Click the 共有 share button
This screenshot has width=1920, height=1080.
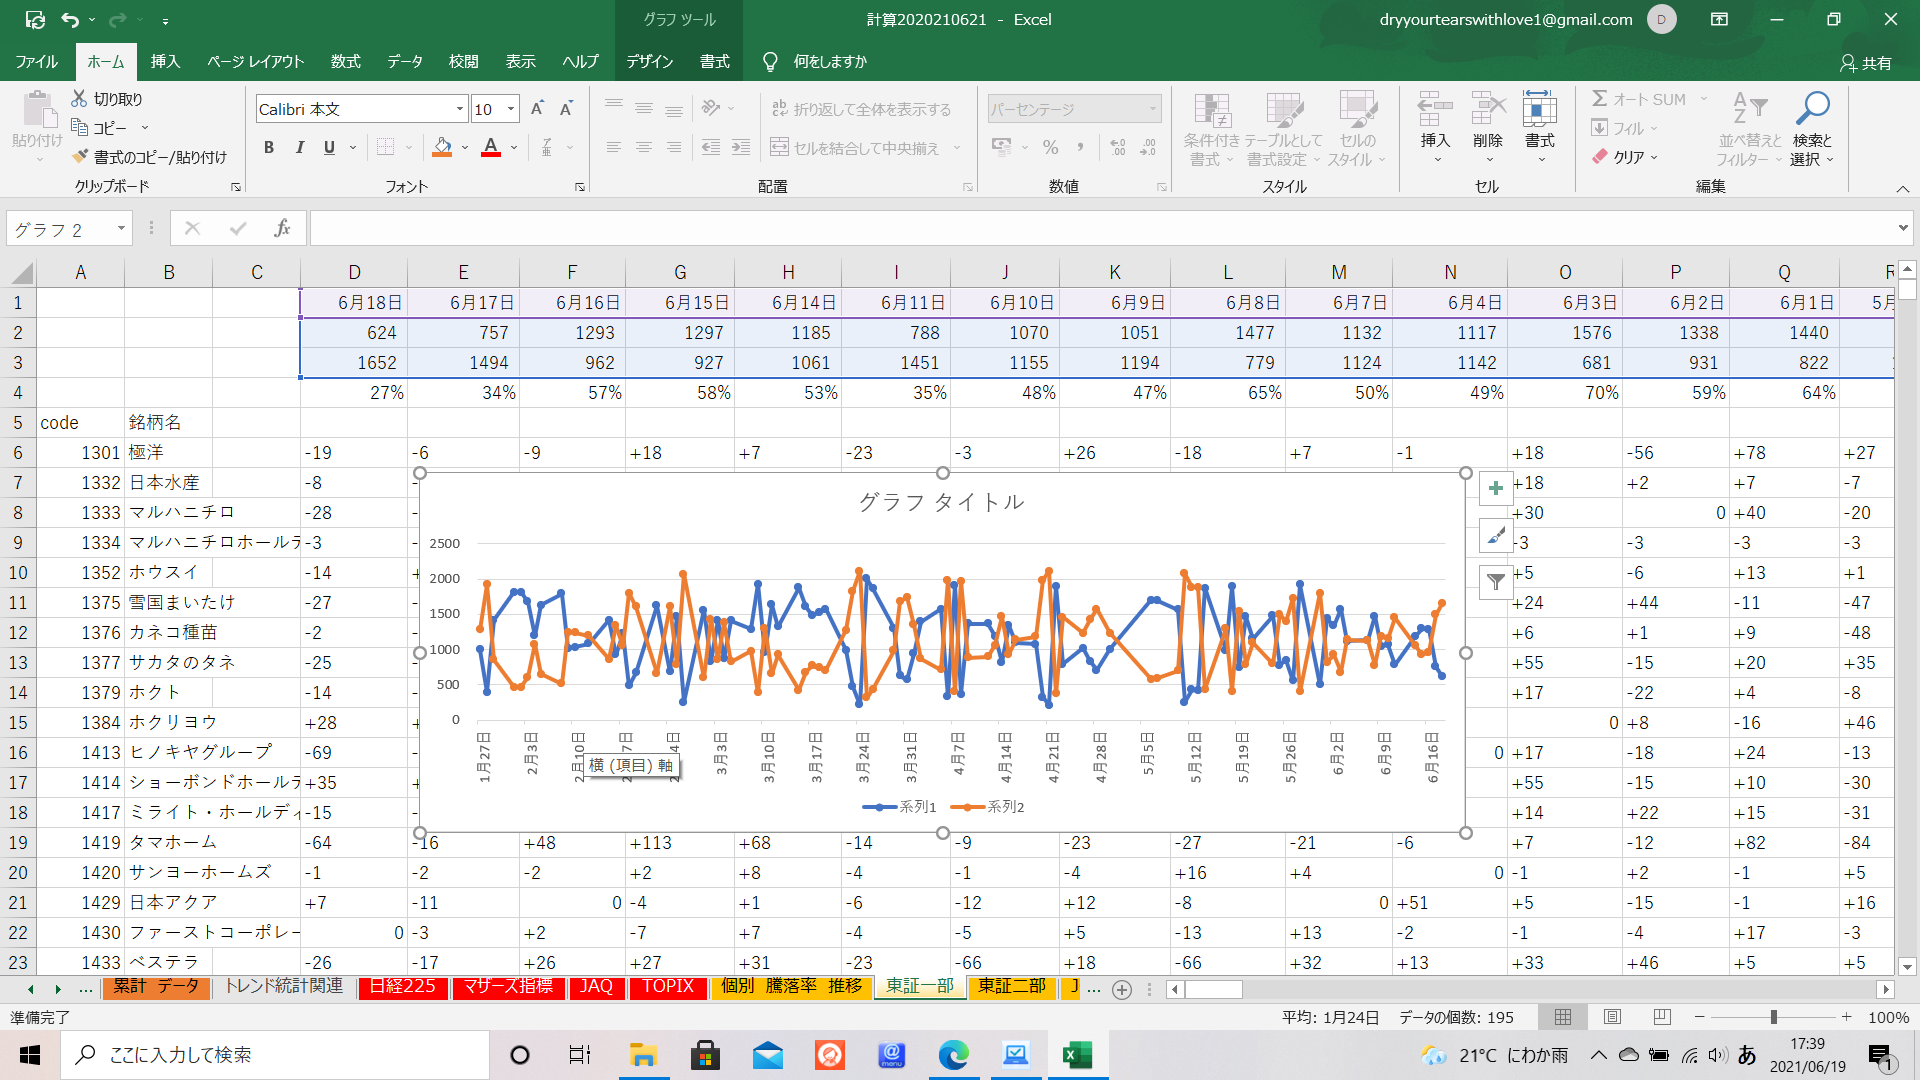[1866, 63]
